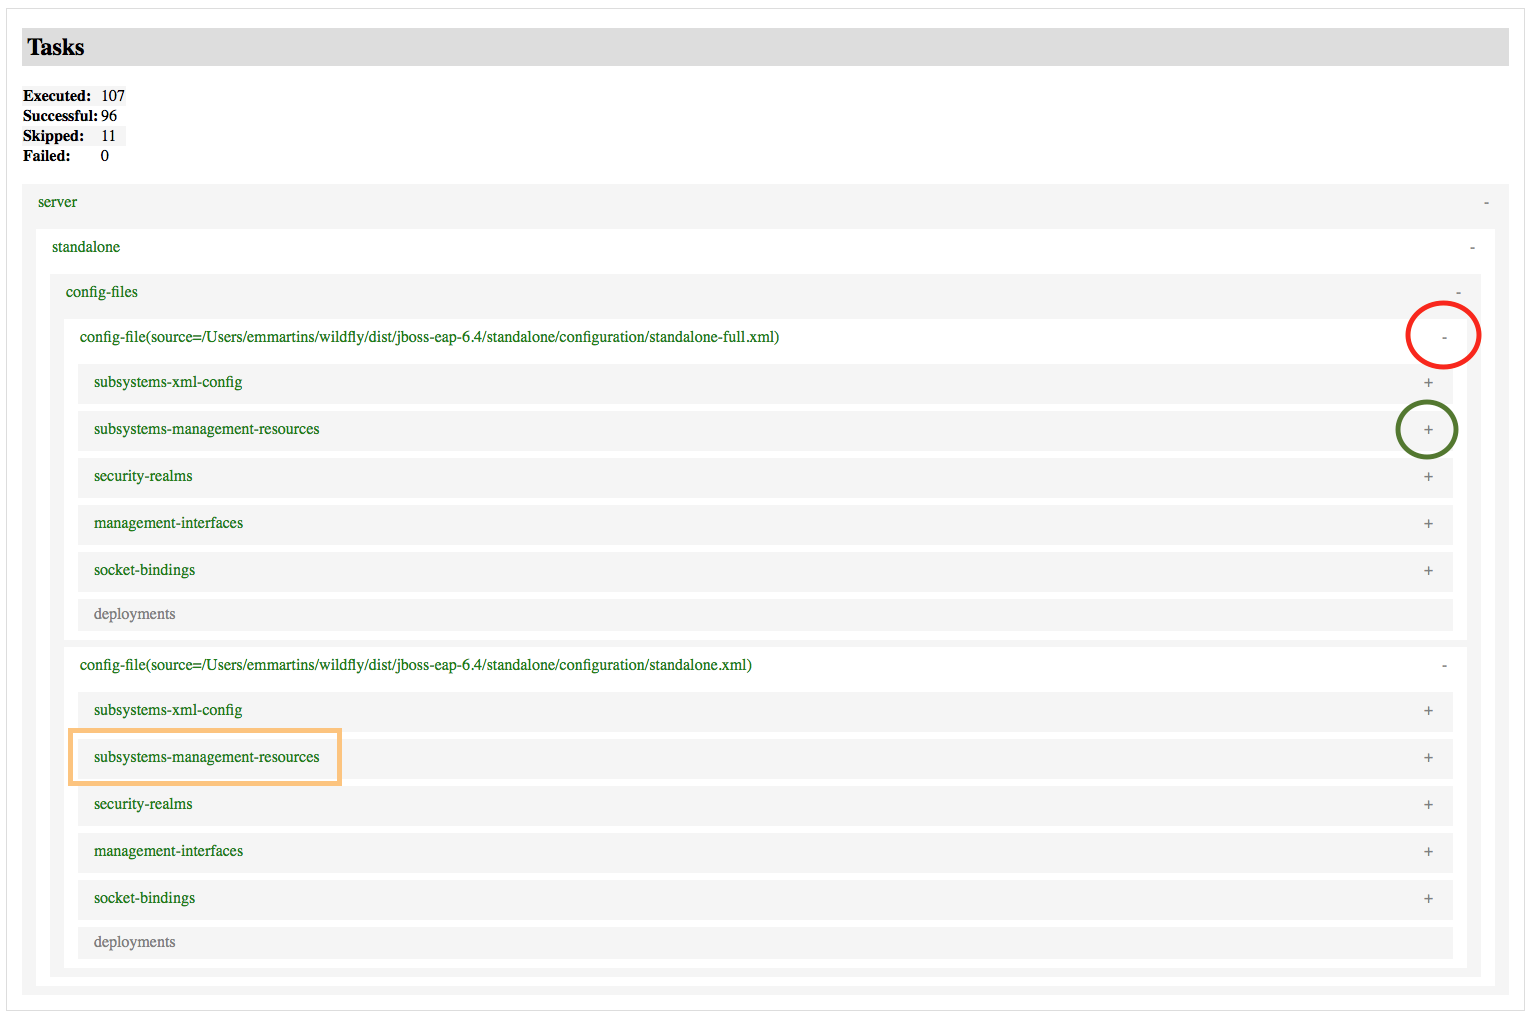This screenshot has height=1019, width=1532.
Task: Click management-interfaces label under standalone-full.xml
Action: 168,523
